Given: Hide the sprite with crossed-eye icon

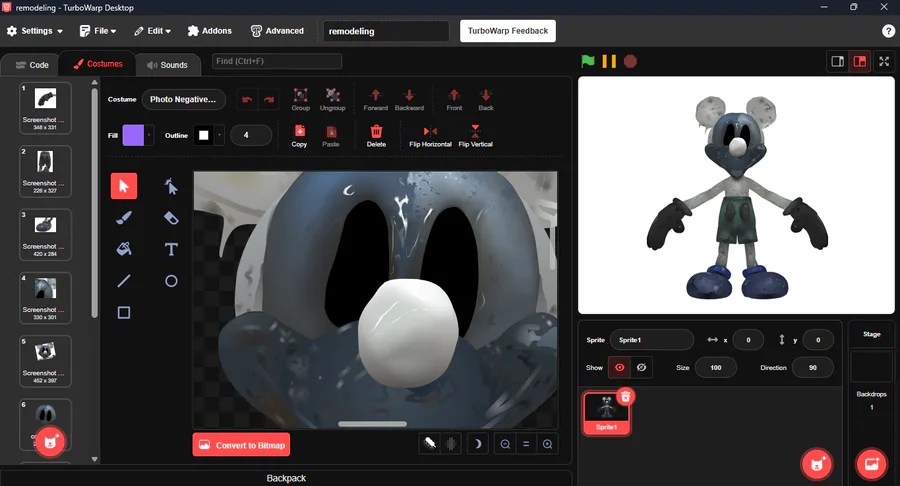Looking at the screenshot, I should coord(641,367).
